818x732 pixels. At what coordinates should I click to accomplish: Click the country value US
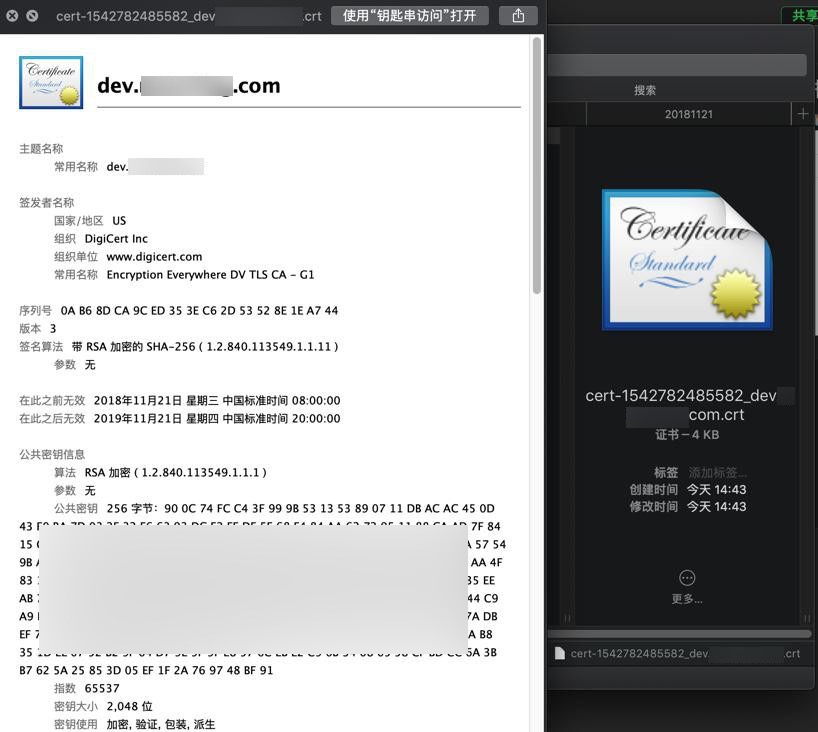(x=119, y=221)
